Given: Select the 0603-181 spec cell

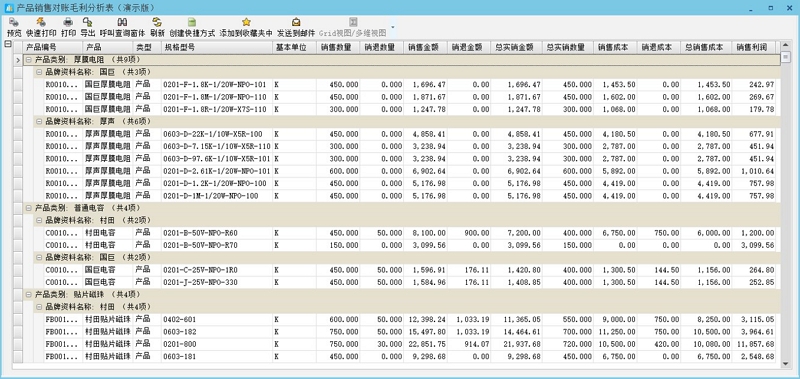Looking at the screenshot, I should (x=217, y=356).
